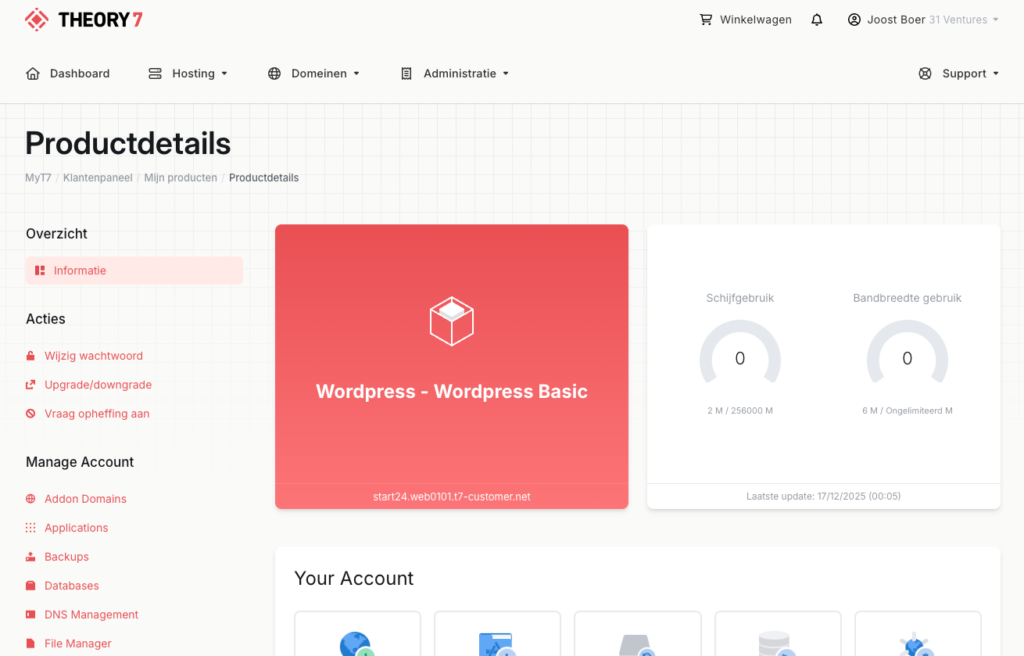The width and height of the screenshot is (1024, 656).
Task: Click the grid icon next to Applications
Action: 31,528
